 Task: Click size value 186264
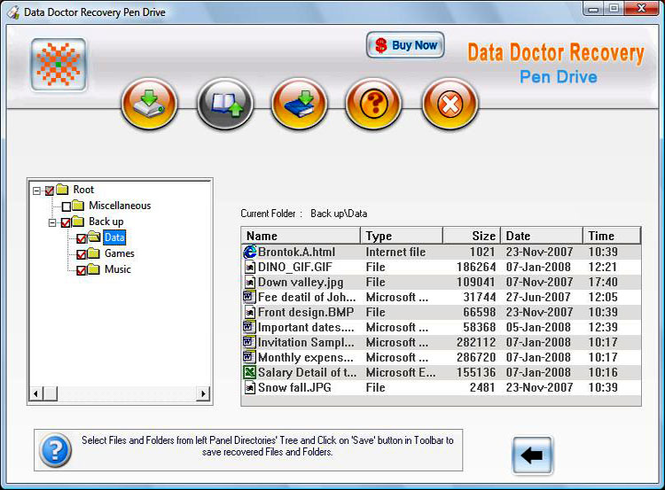(476, 267)
